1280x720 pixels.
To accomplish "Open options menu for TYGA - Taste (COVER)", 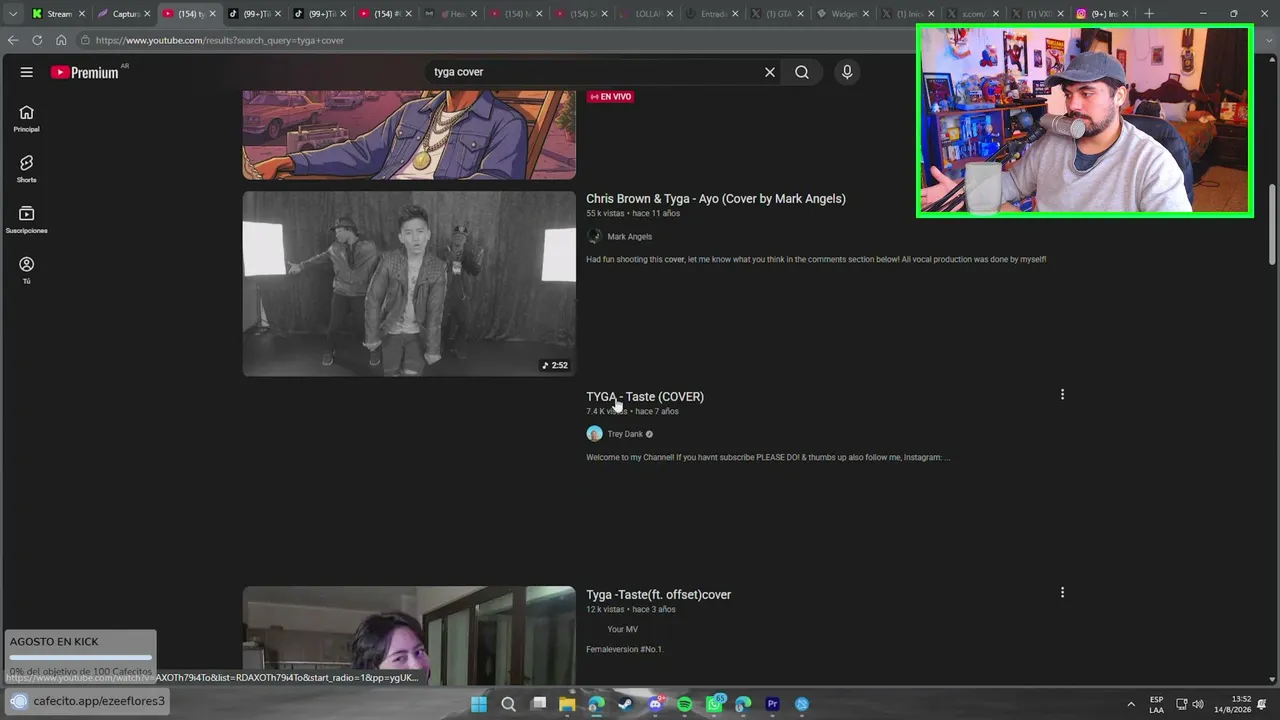I will point(1062,395).
